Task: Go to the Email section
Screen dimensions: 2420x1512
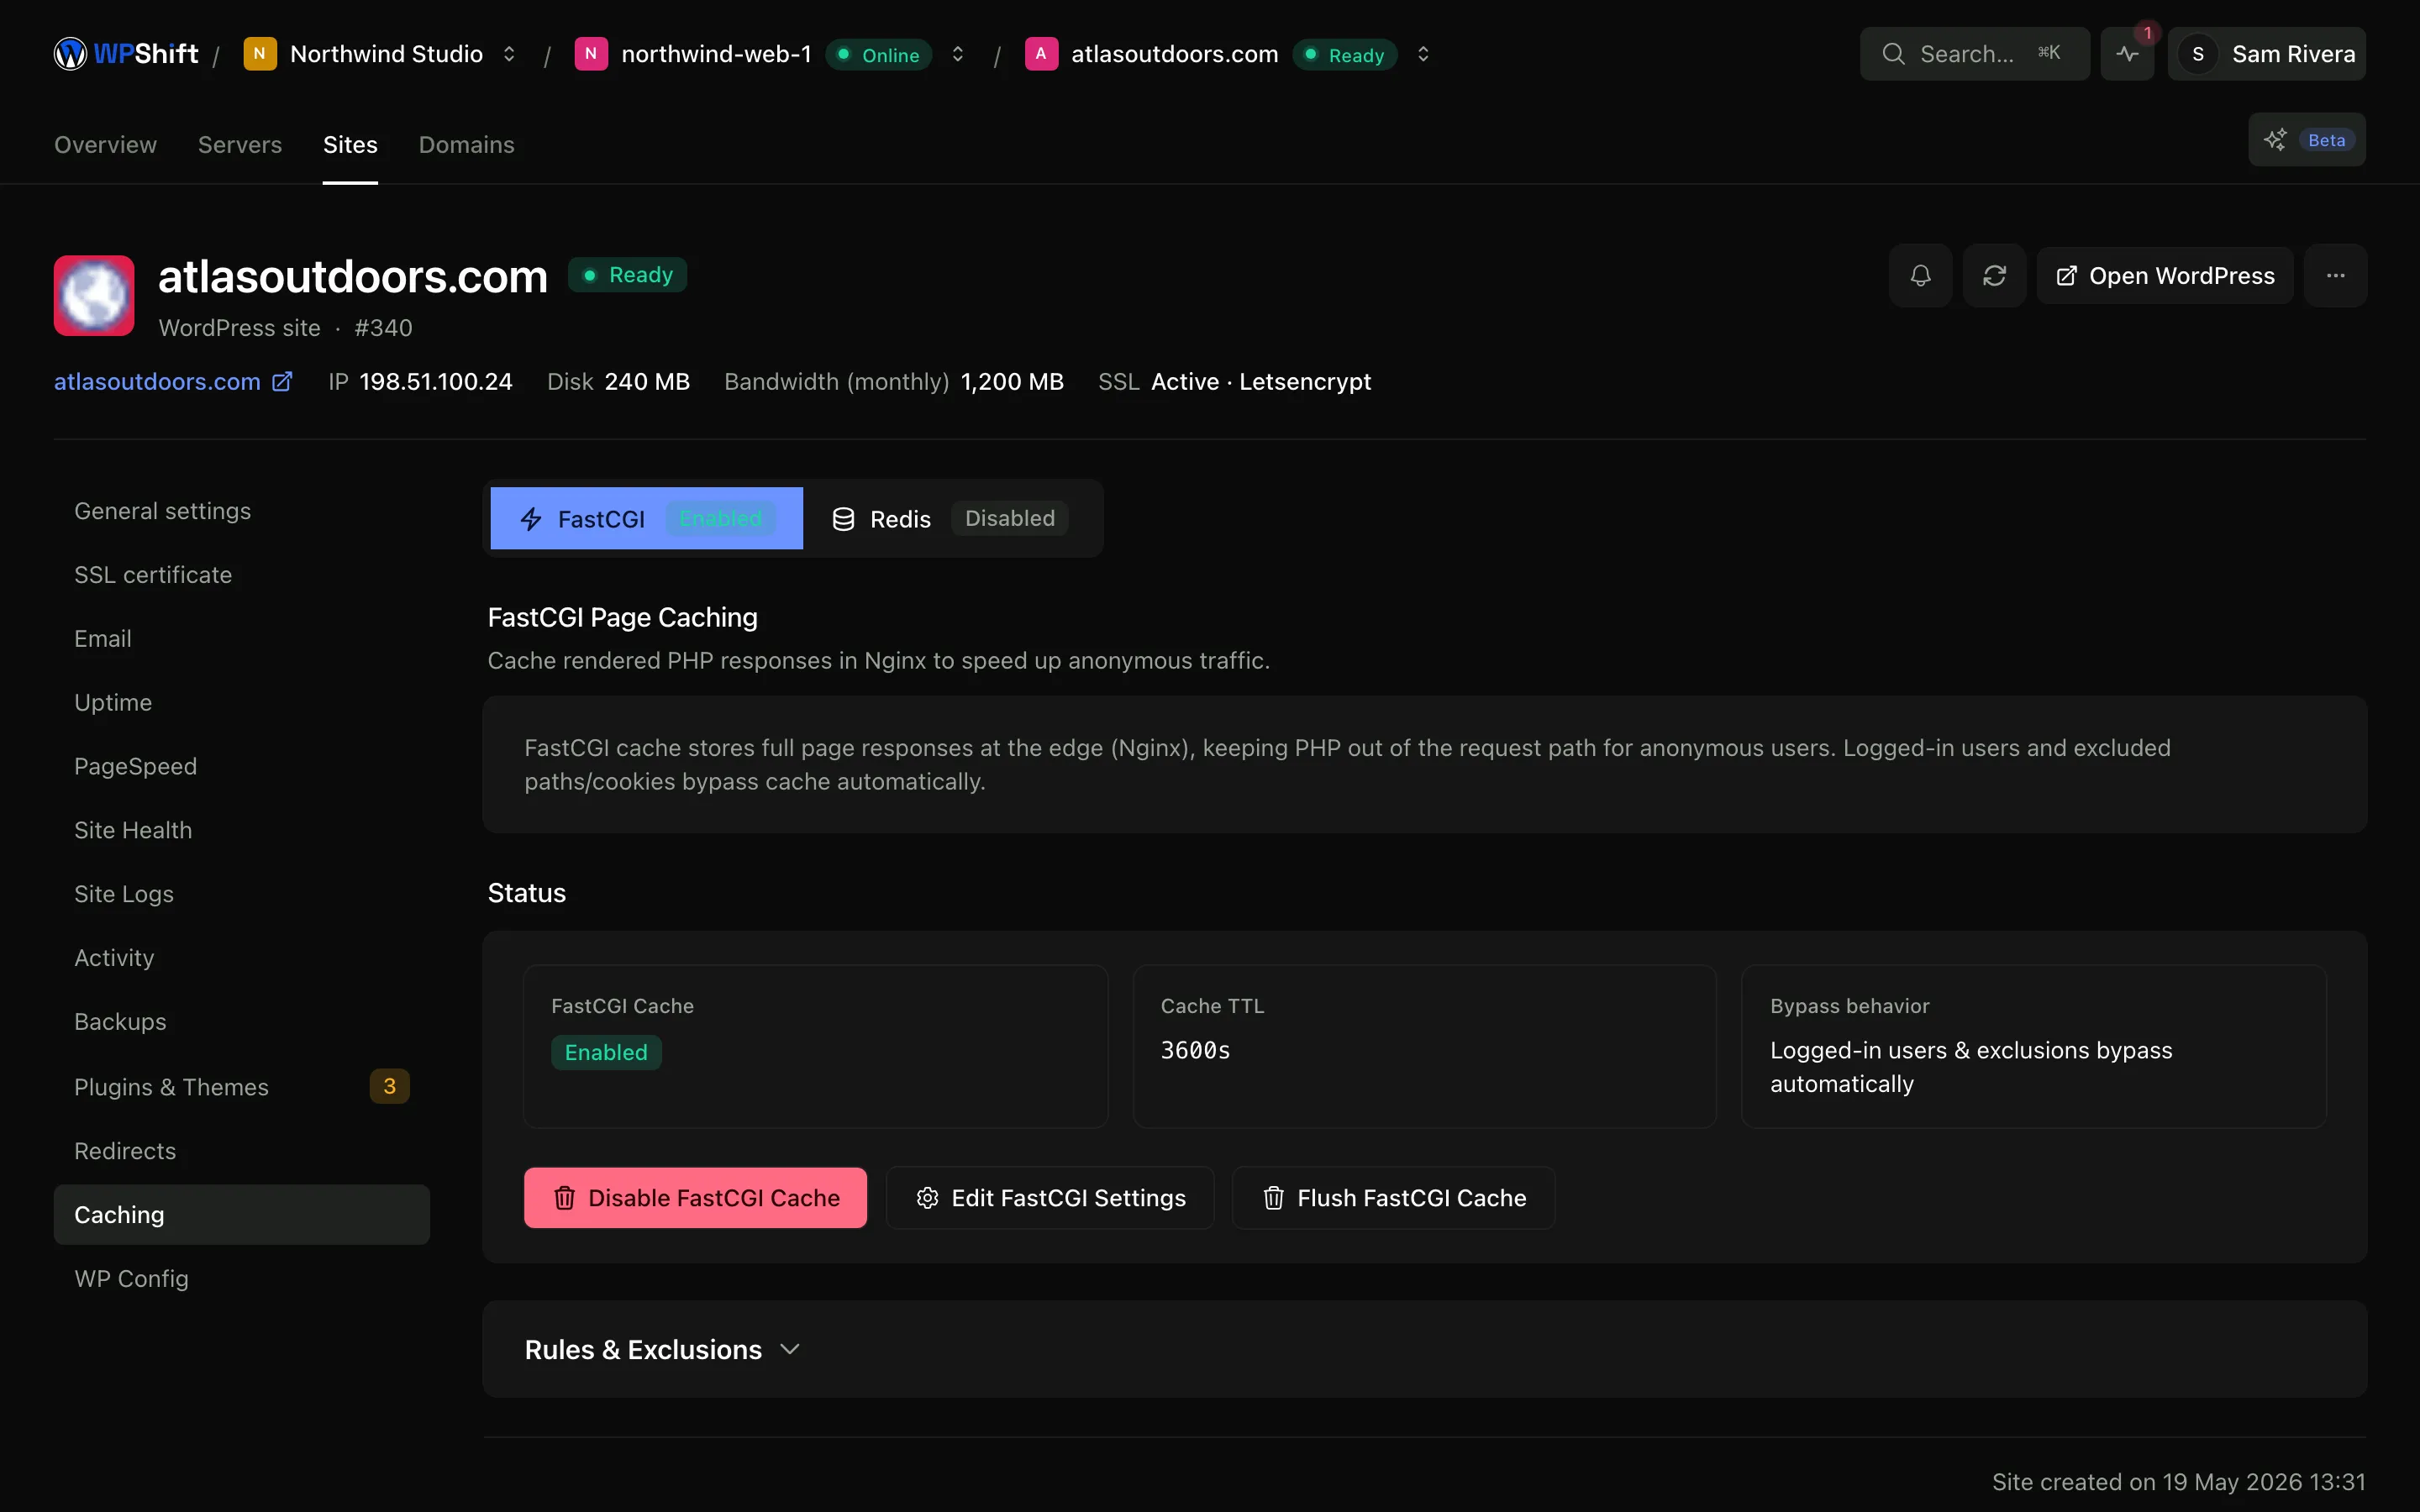Action: pos(242,639)
